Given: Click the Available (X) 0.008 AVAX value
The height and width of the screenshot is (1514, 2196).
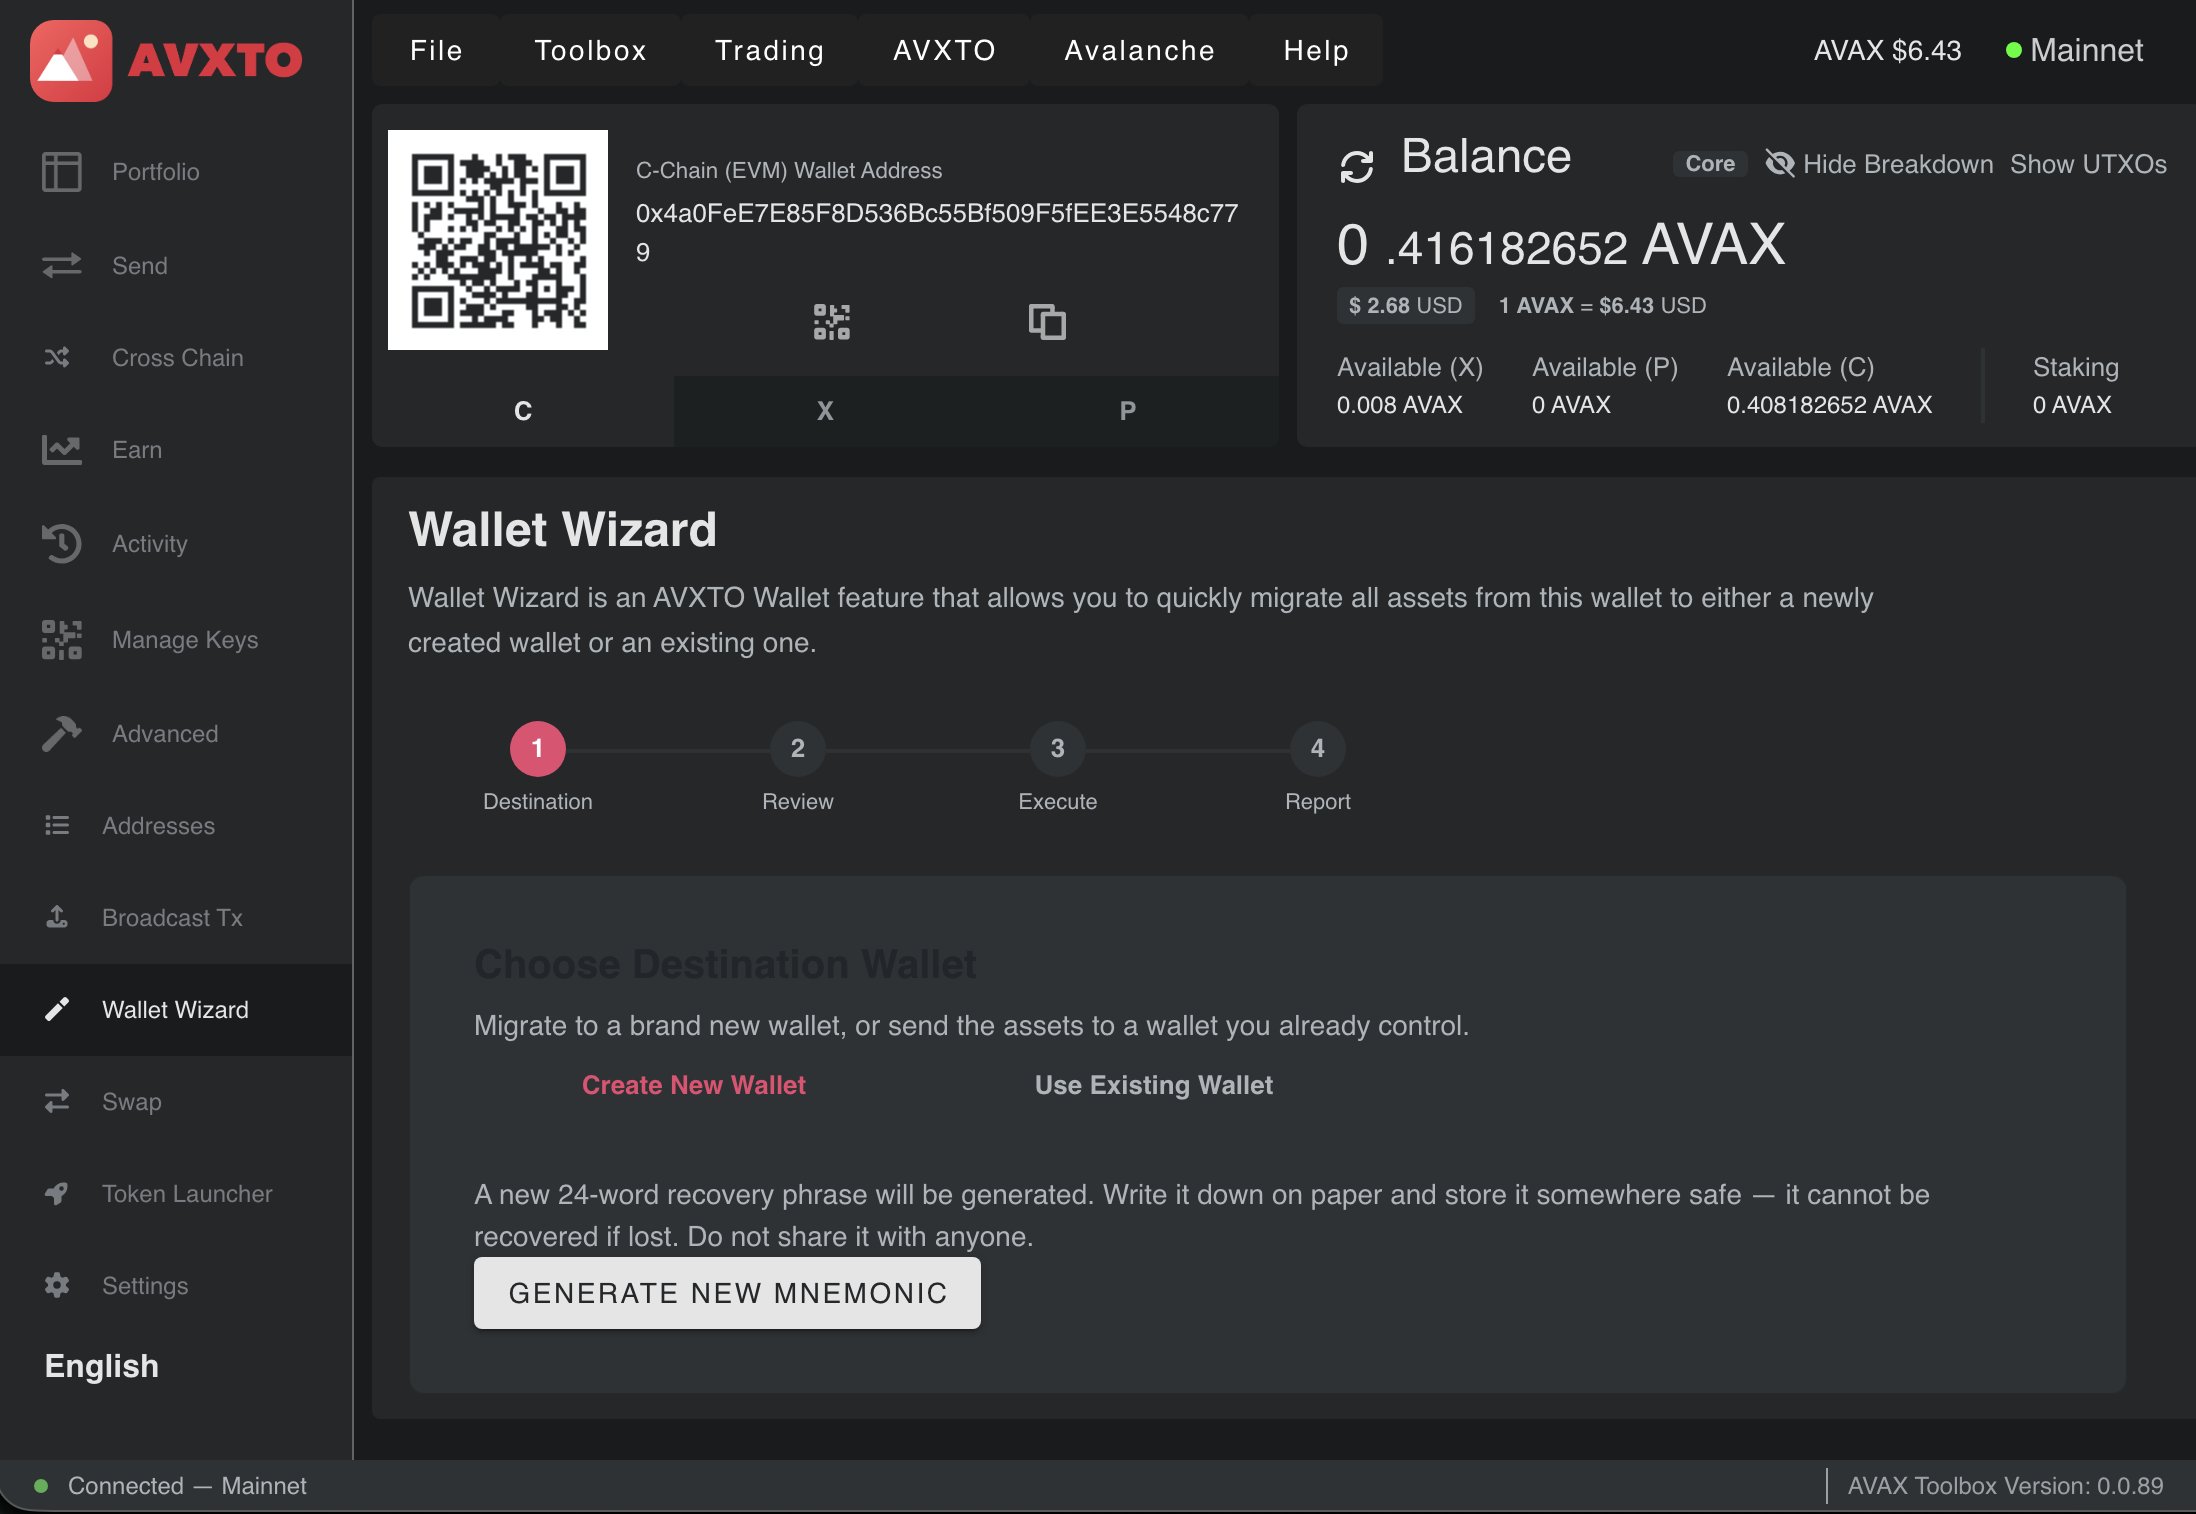Looking at the screenshot, I should pyautogui.click(x=1399, y=404).
